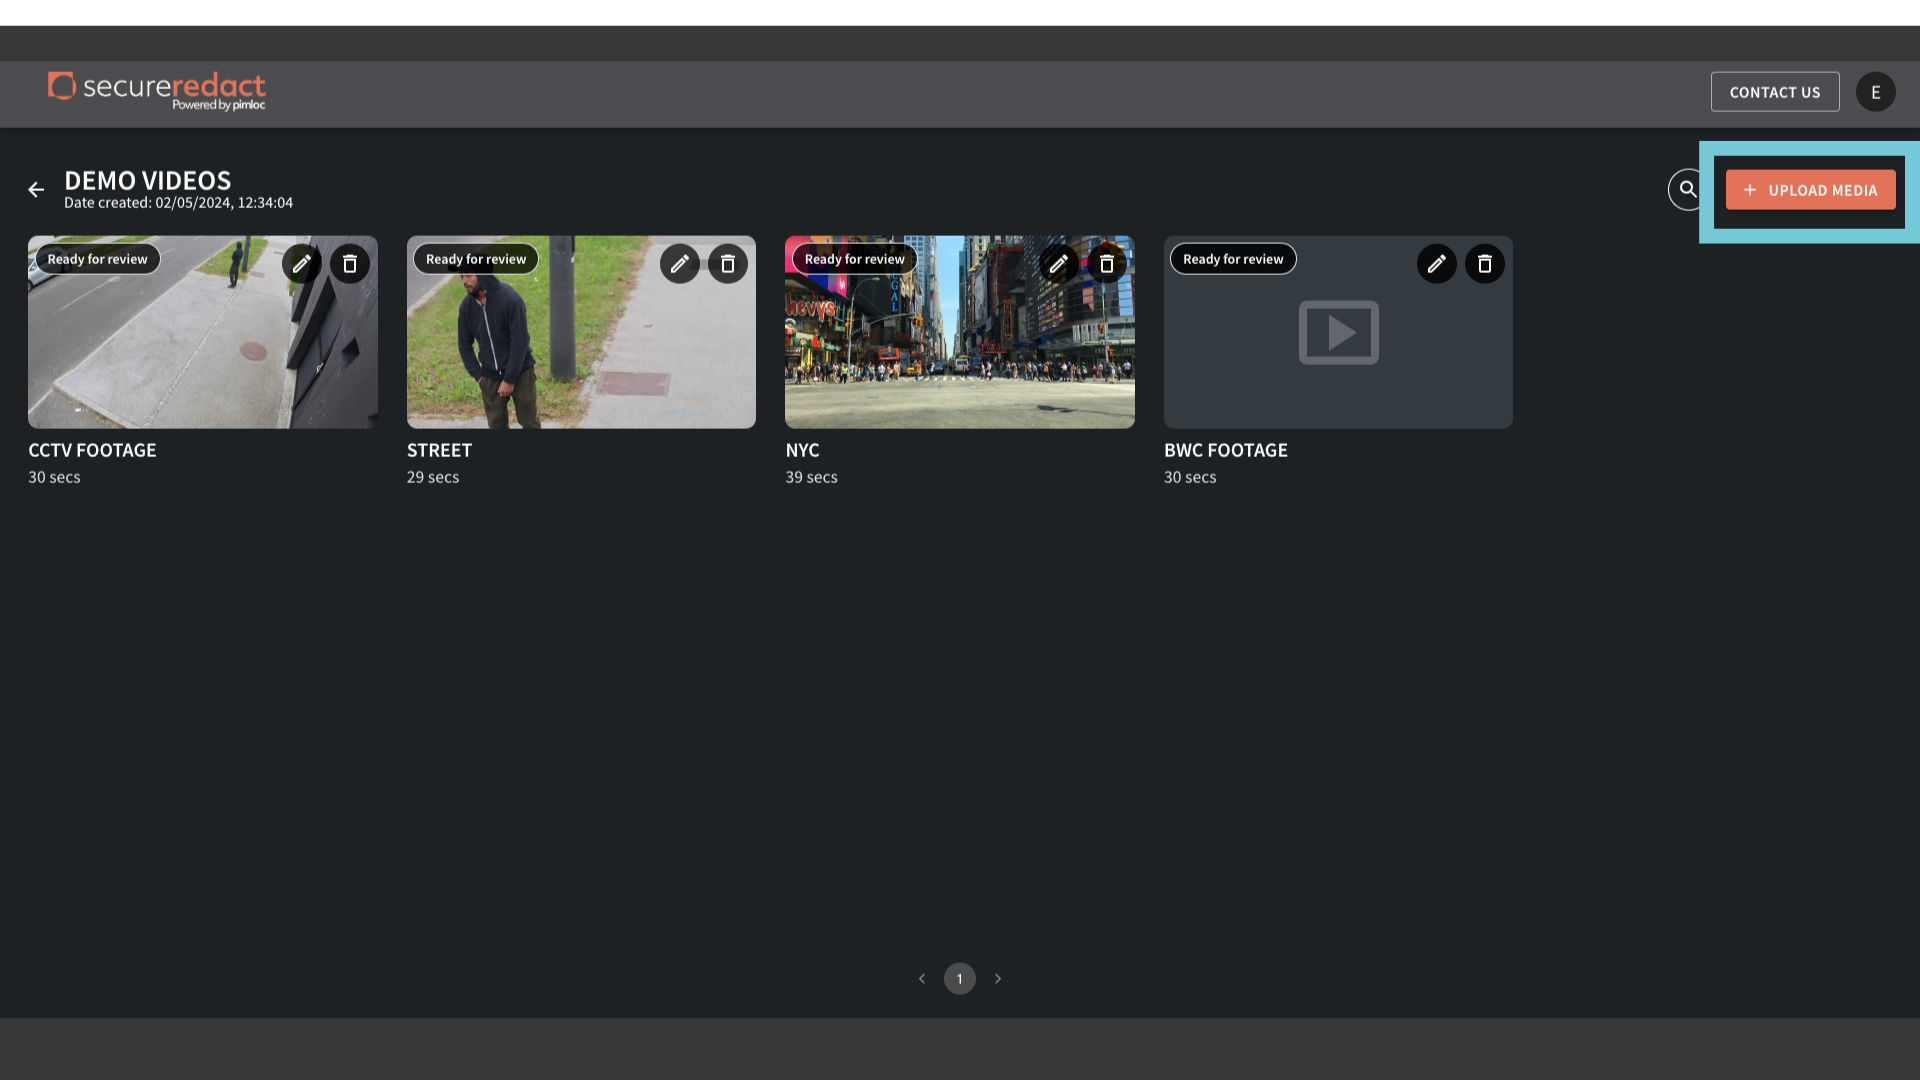Click the Upload Media button
The height and width of the screenshot is (1080, 1920).
coord(1810,189)
